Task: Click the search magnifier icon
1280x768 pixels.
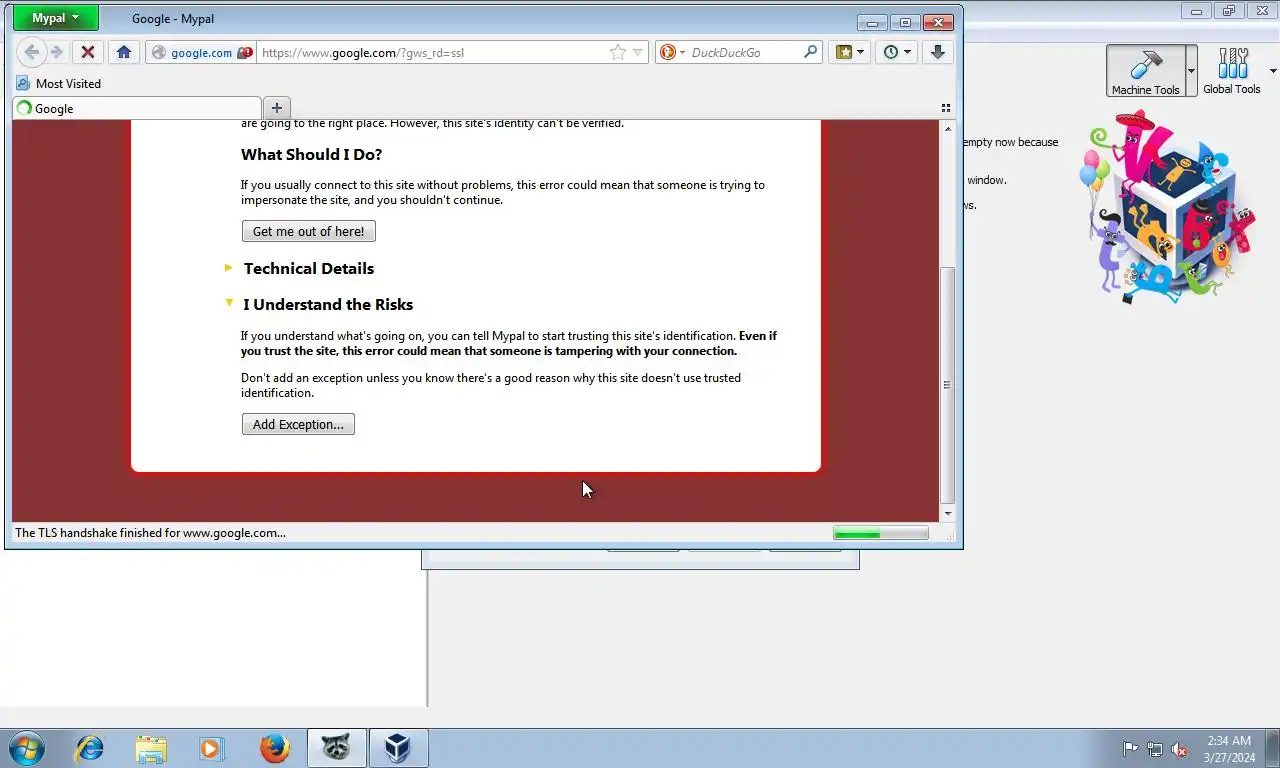Action: 811,52
